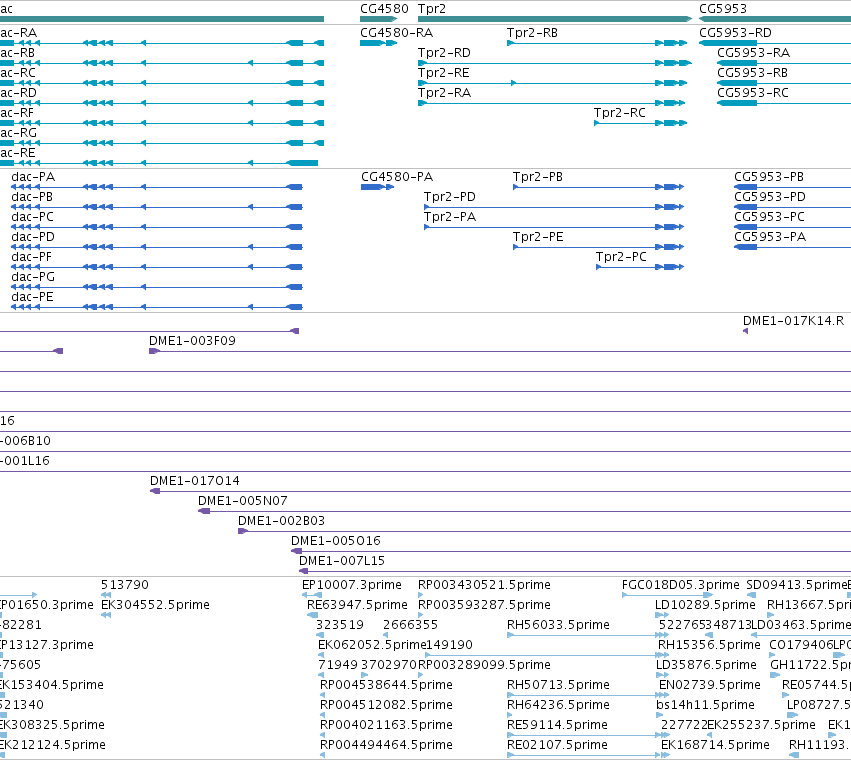Click the RP004538644.5prime EST label
Viewport: 851px width, 760px height.
point(386,686)
